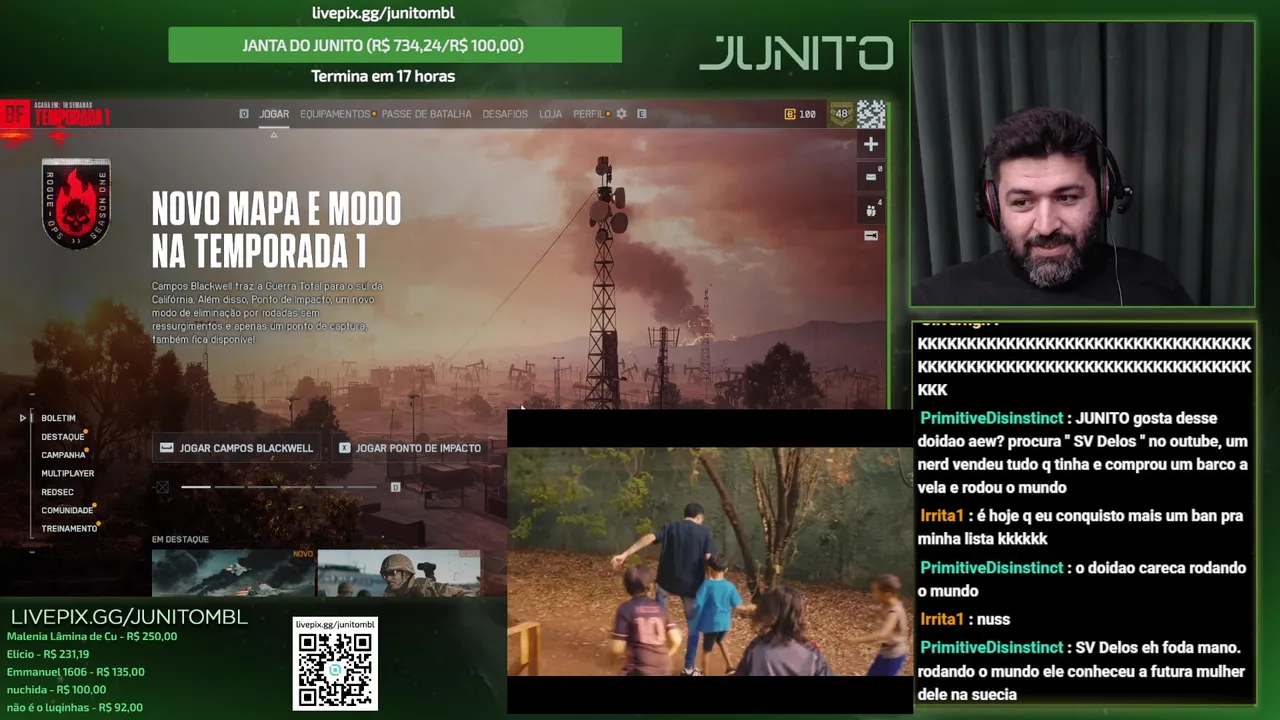Open the PERFIL tab

click(x=588, y=114)
